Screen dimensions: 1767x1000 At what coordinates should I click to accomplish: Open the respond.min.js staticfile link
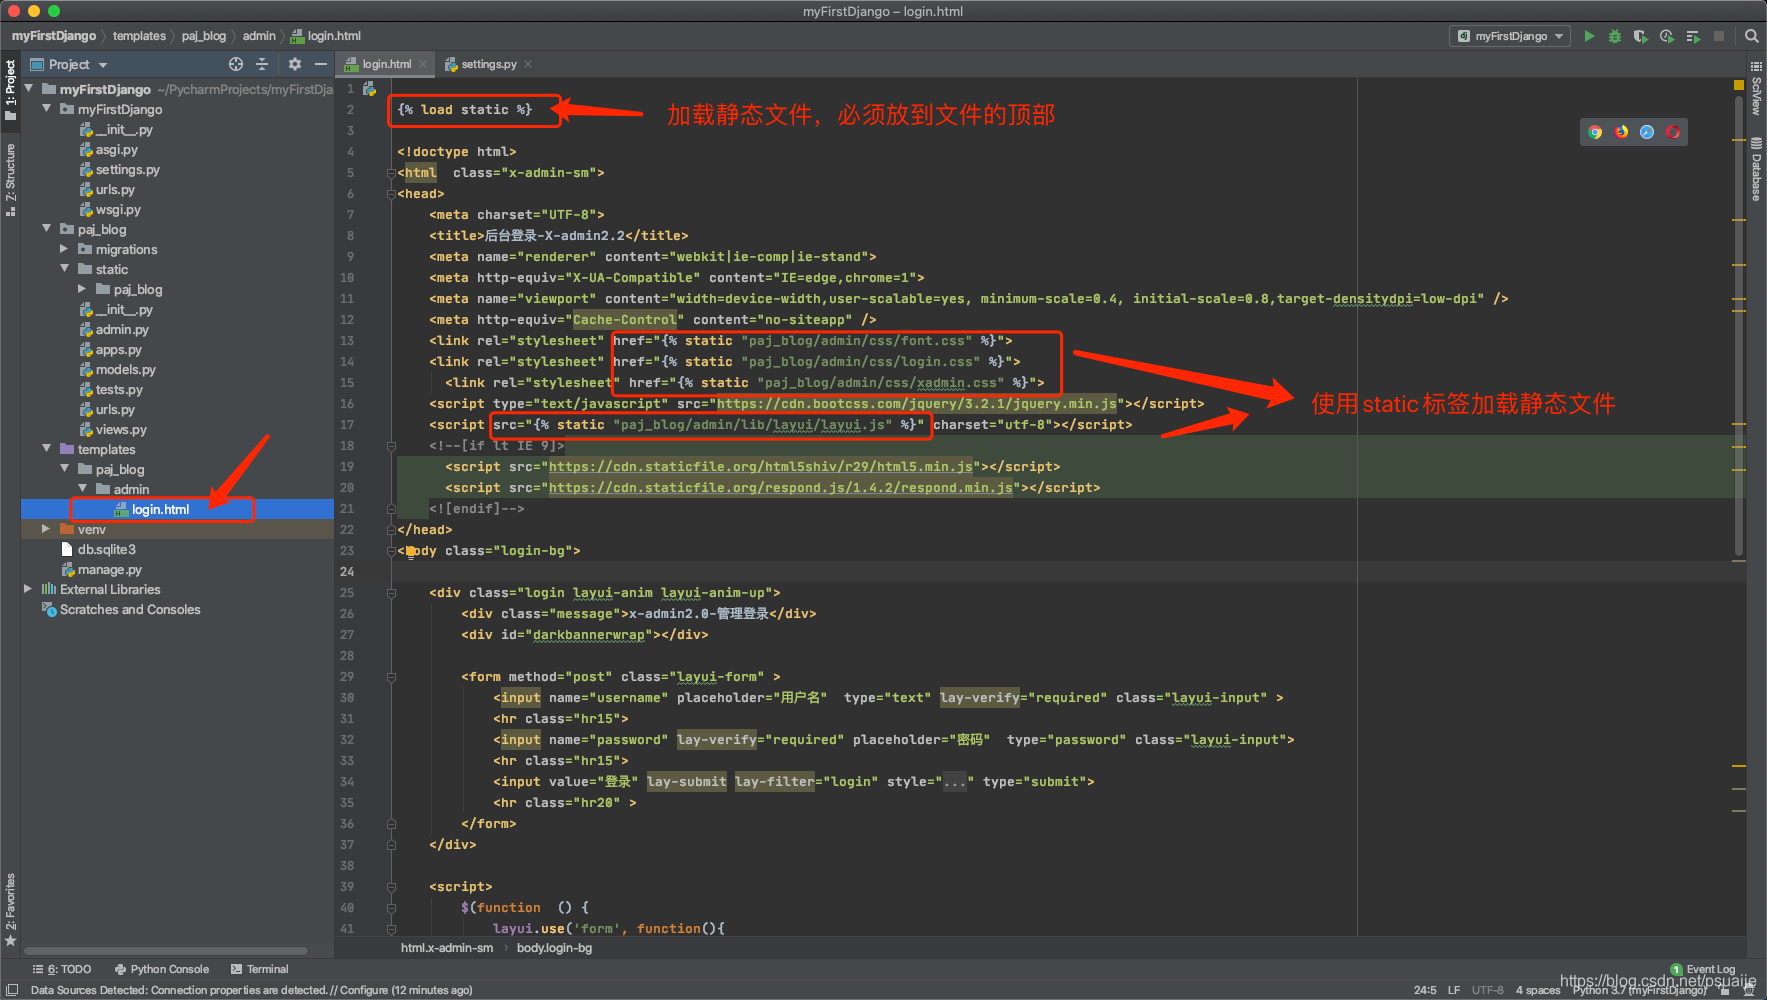click(781, 488)
